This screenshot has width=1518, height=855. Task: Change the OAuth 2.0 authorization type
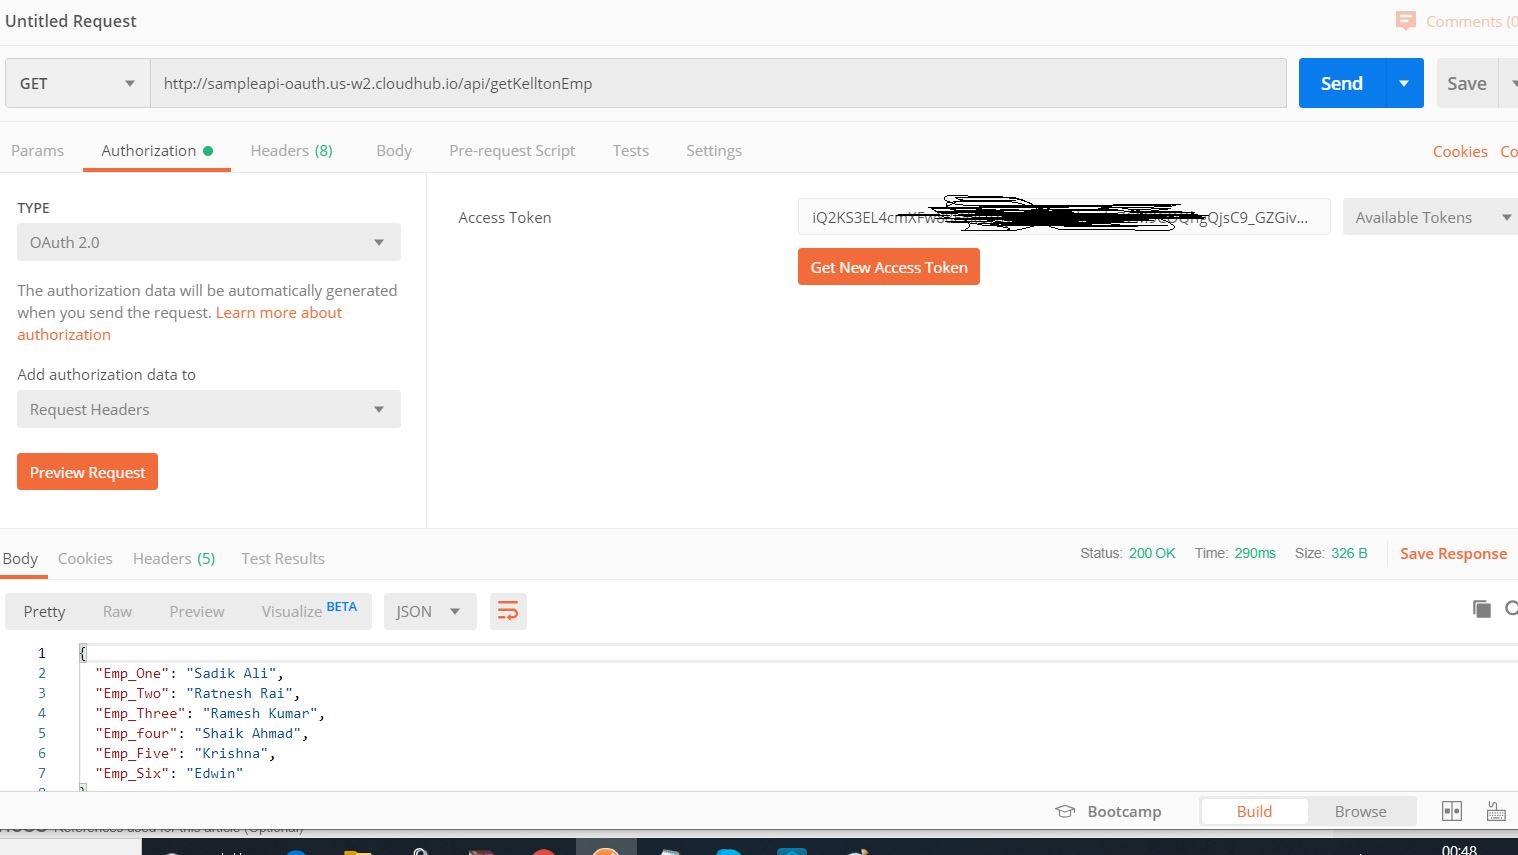click(x=207, y=242)
